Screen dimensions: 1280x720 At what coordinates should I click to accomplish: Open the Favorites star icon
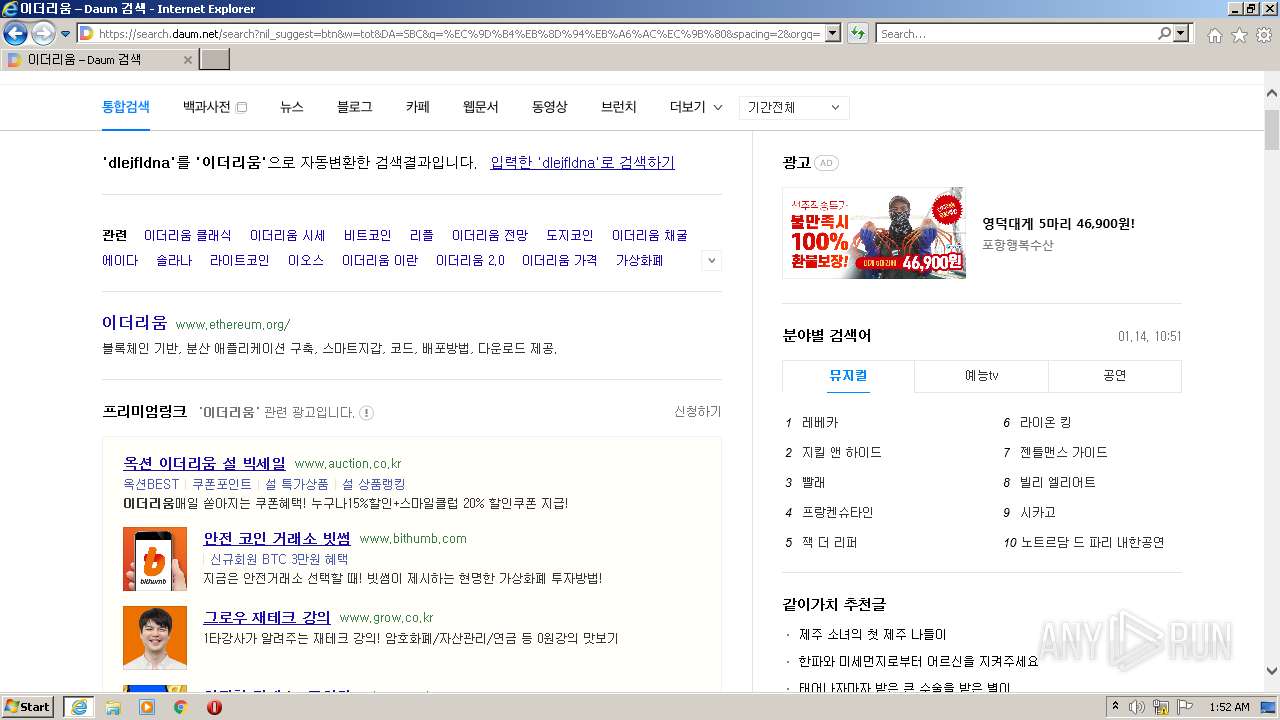point(1239,35)
